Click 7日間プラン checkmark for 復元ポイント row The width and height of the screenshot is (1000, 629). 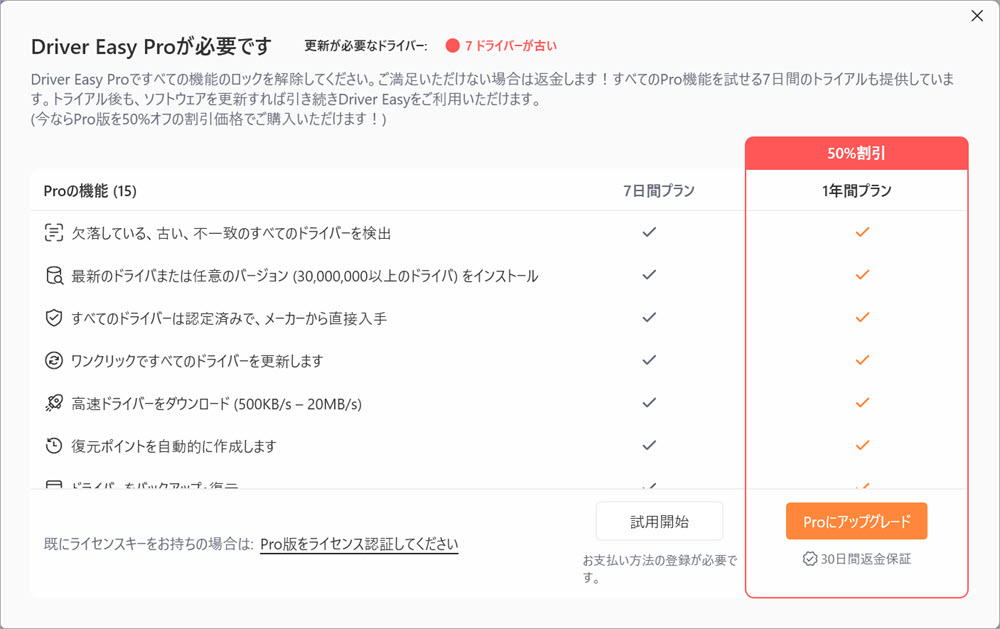(x=649, y=445)
